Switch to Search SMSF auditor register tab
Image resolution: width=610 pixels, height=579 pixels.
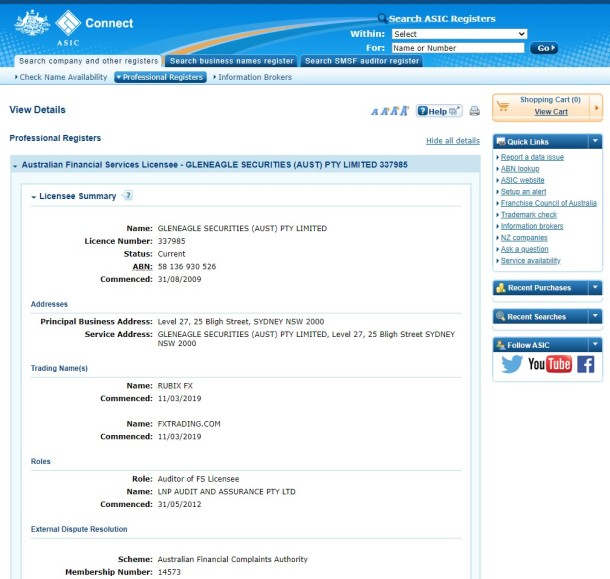361,61
